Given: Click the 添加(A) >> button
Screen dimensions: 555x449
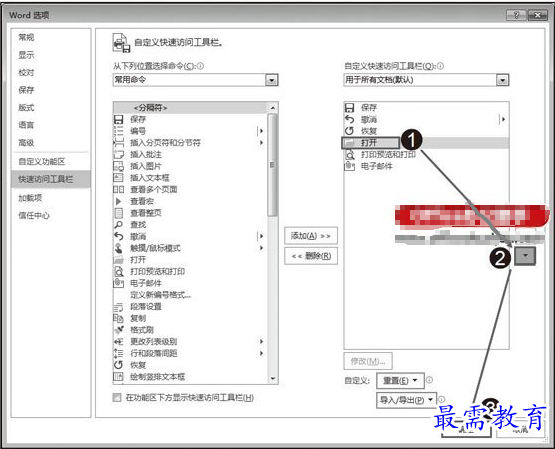Looking at the screenshot, I should (311, 236).
